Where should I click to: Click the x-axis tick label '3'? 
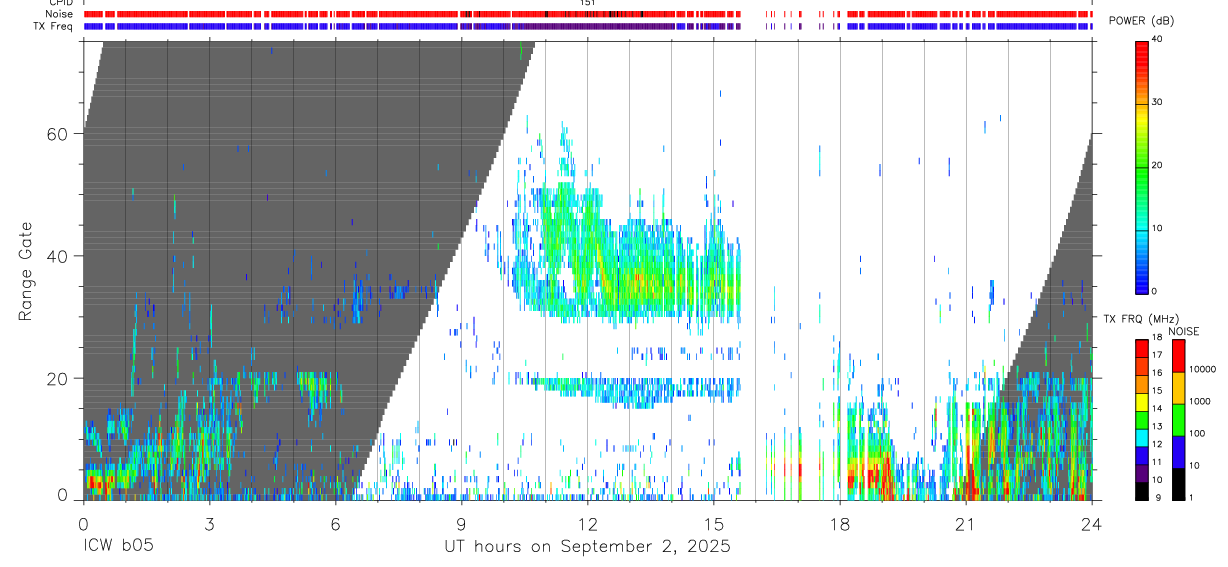(x=209, y=523)
